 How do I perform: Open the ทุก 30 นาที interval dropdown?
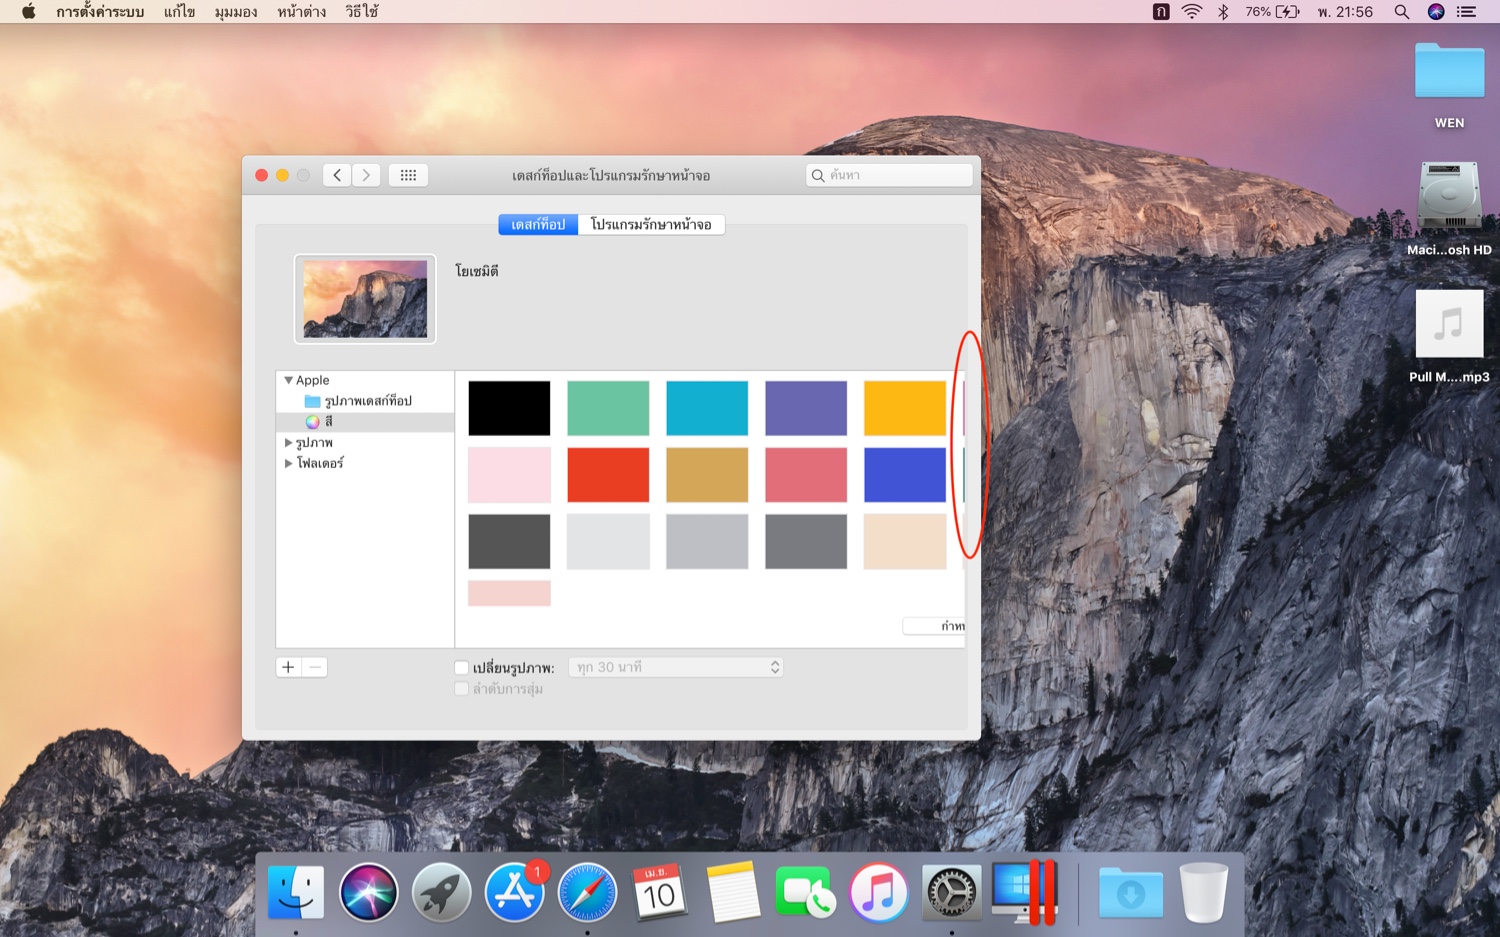(x=675, y=667)
